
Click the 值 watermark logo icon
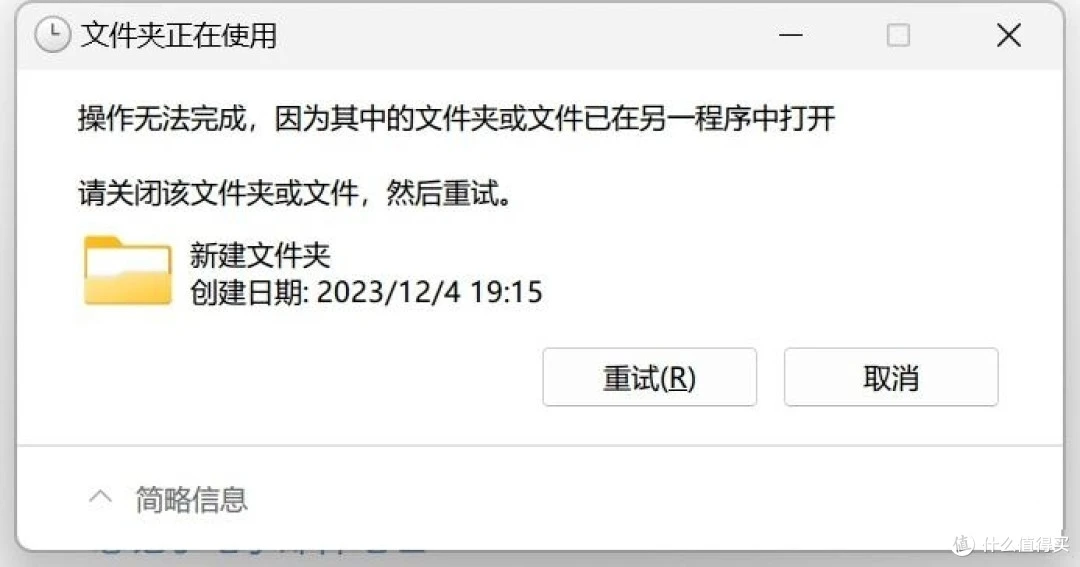964,544
